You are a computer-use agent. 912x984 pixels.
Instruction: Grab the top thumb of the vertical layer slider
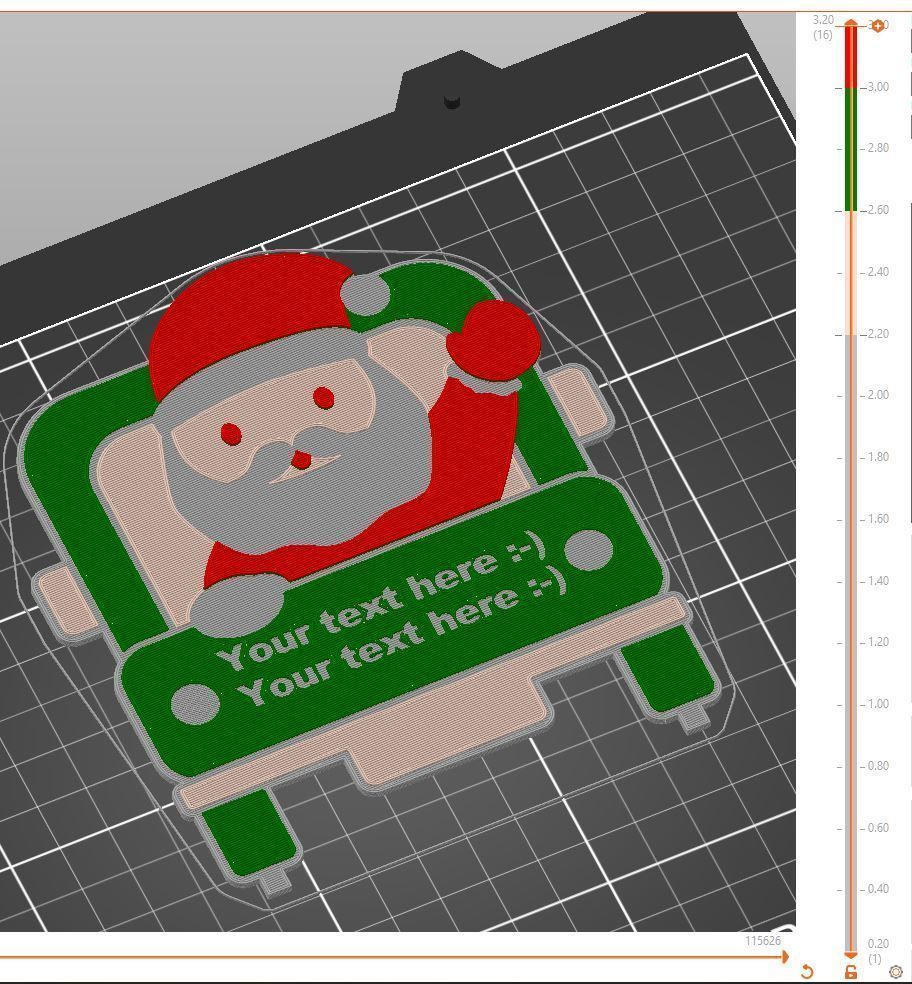pyautogui.click(x=850, y=24)
